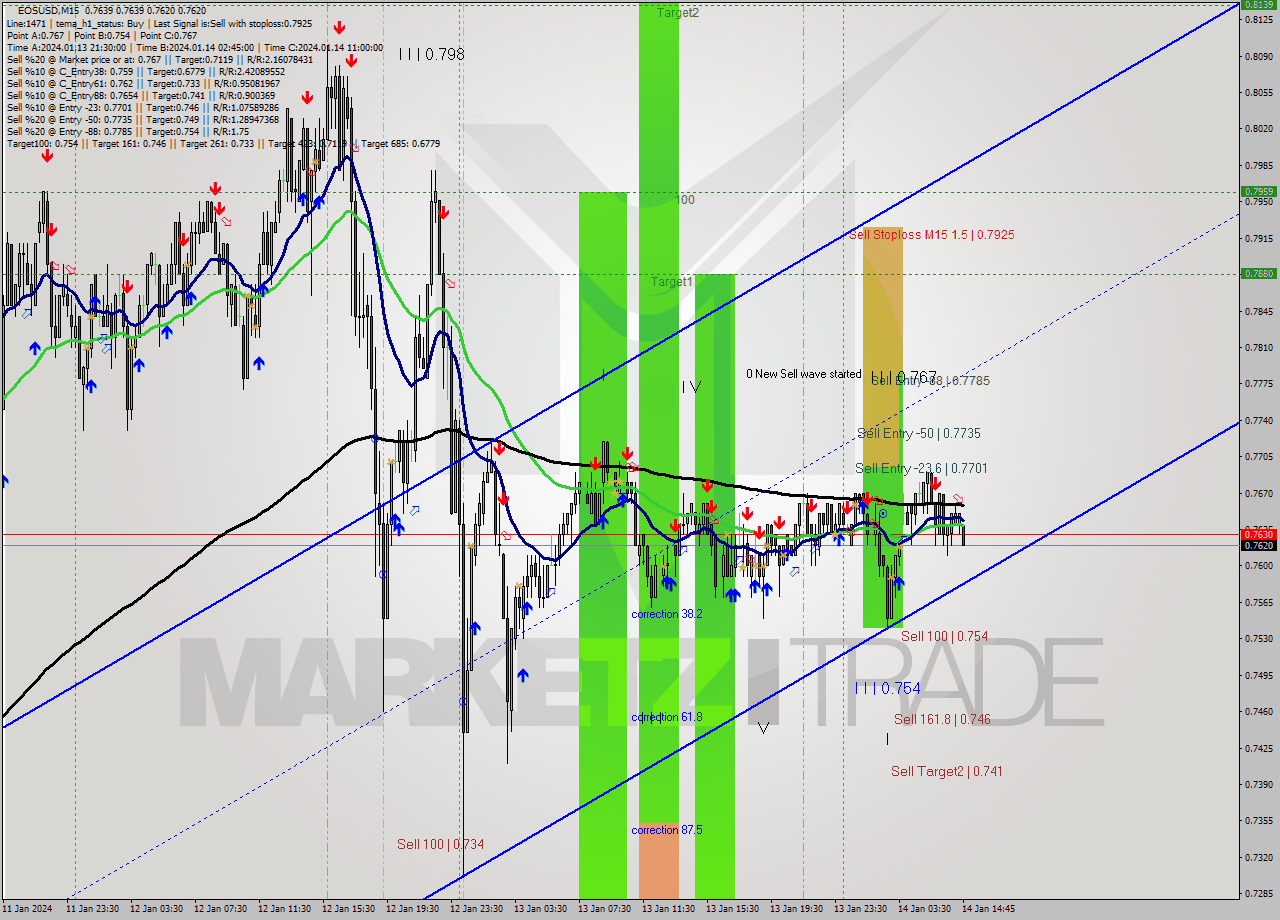This screenshot has width=1280, height=920.
Task: Click the '100' level label
Action: pos(683,200)
